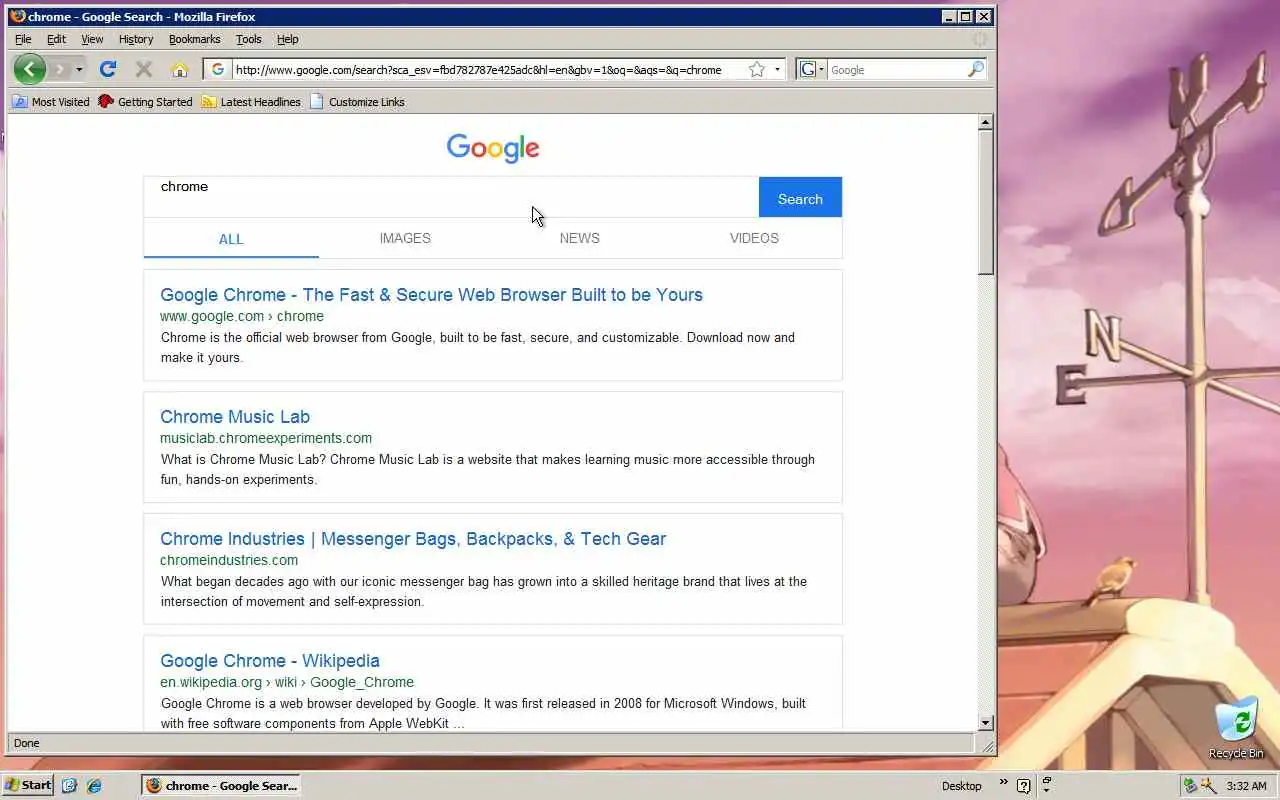1280x800 pixels.
Task: Open the Edit menu
Action: point(56,39)
